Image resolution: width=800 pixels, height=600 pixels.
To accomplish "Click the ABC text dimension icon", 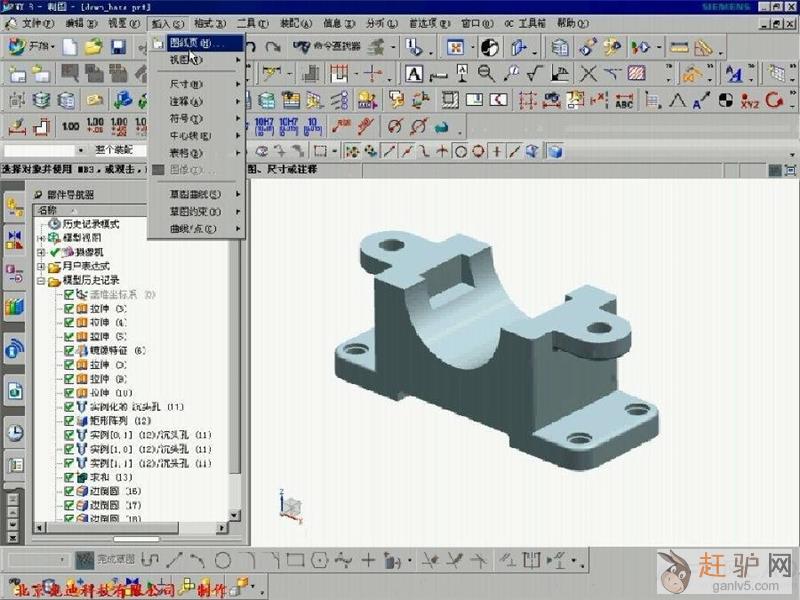I will click(x=624, y=100).
